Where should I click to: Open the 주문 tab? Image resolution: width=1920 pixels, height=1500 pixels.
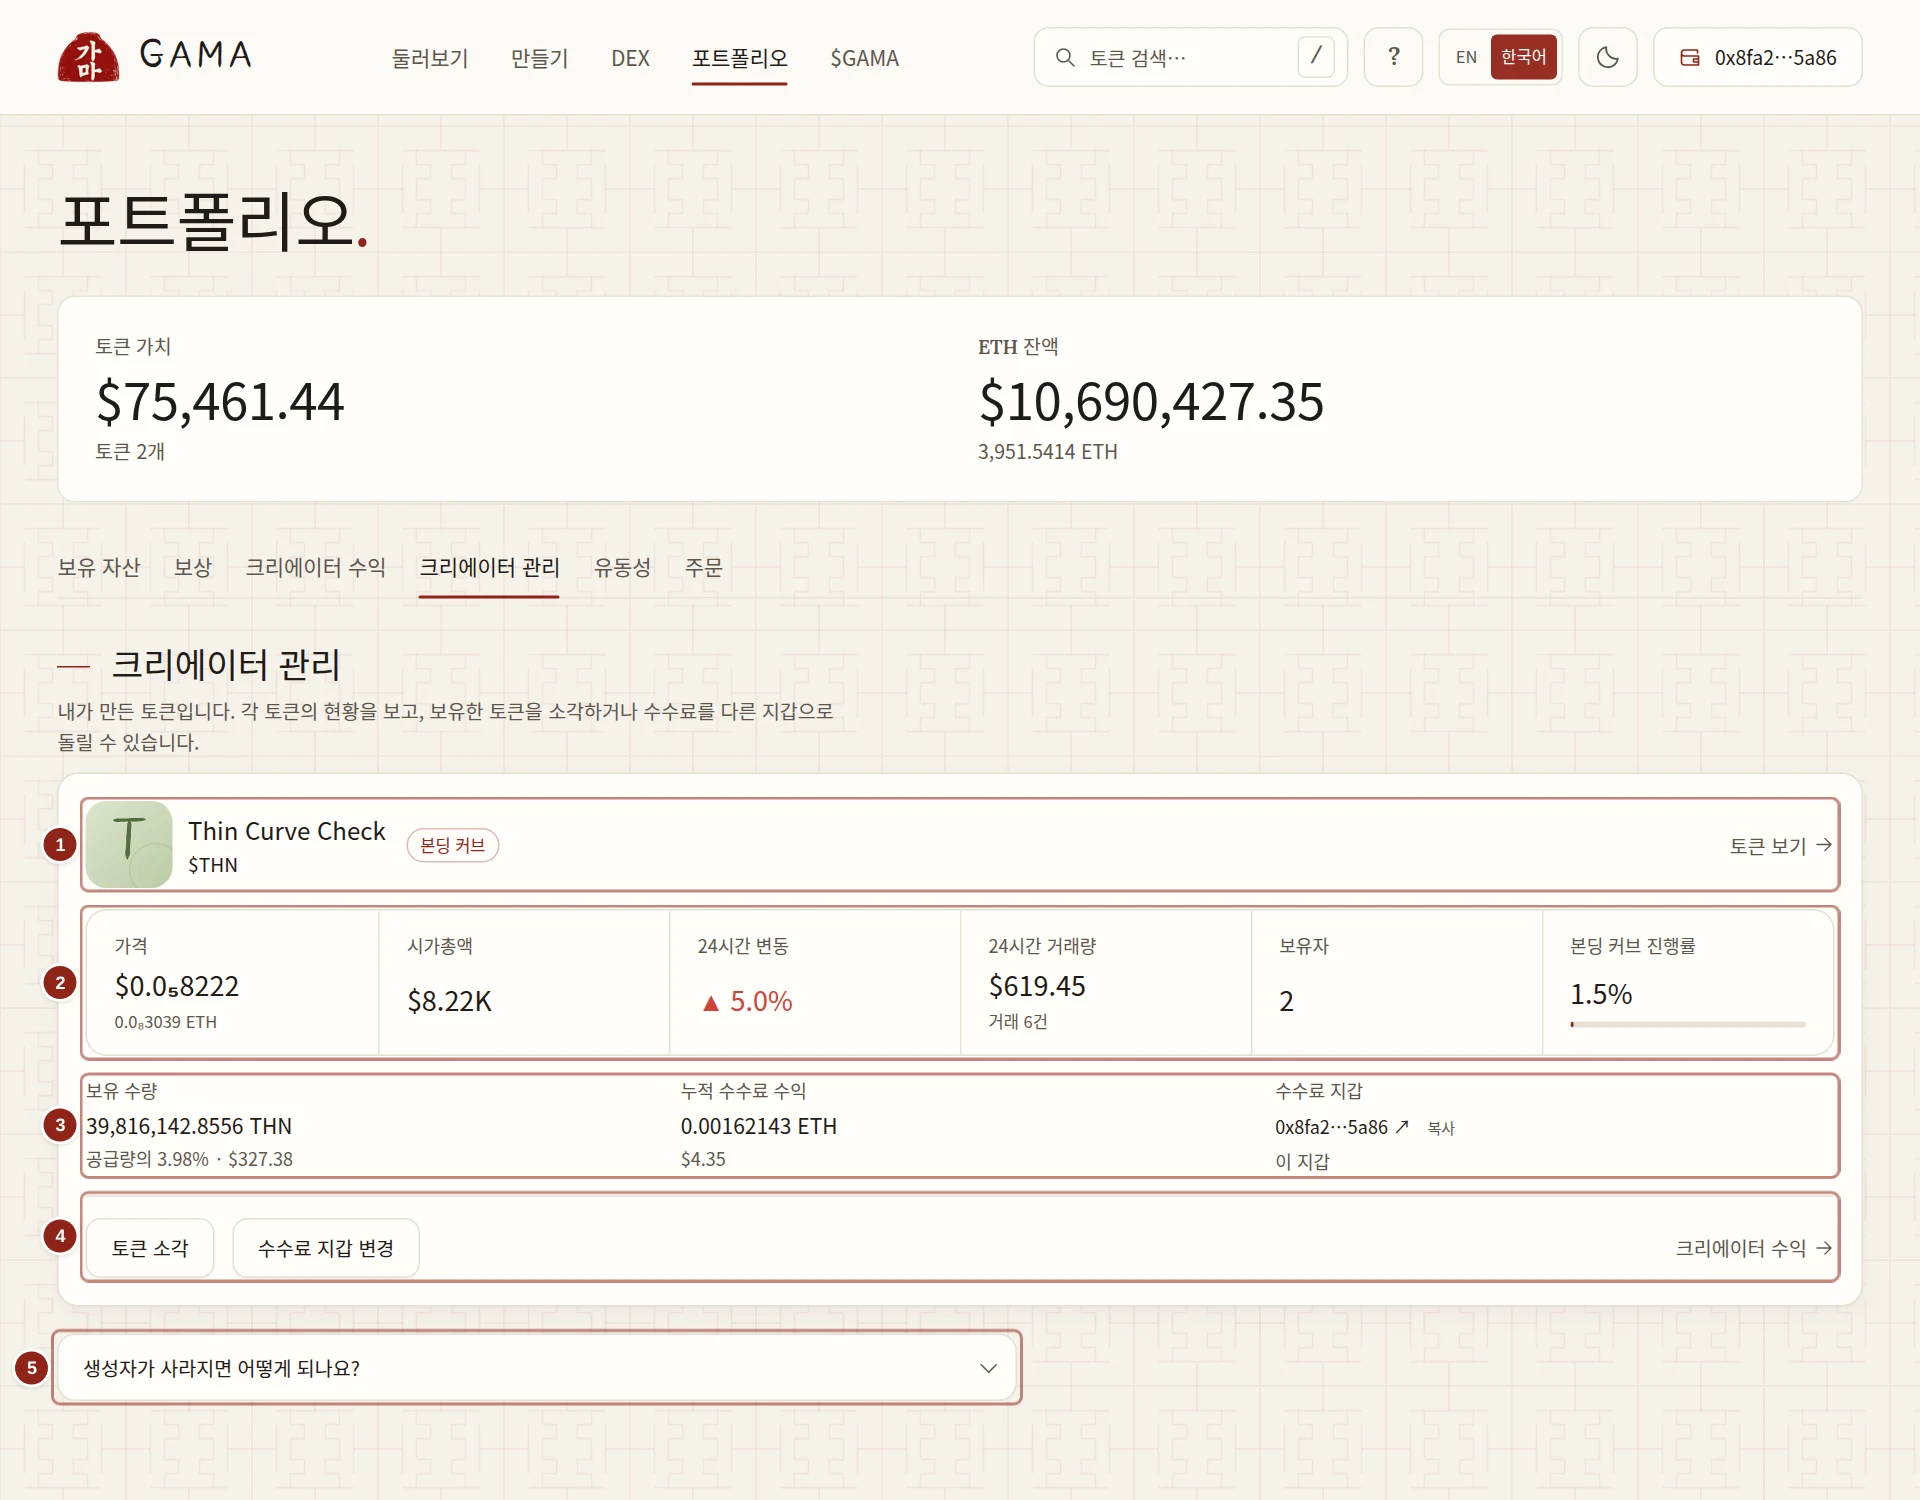point(703,568)
